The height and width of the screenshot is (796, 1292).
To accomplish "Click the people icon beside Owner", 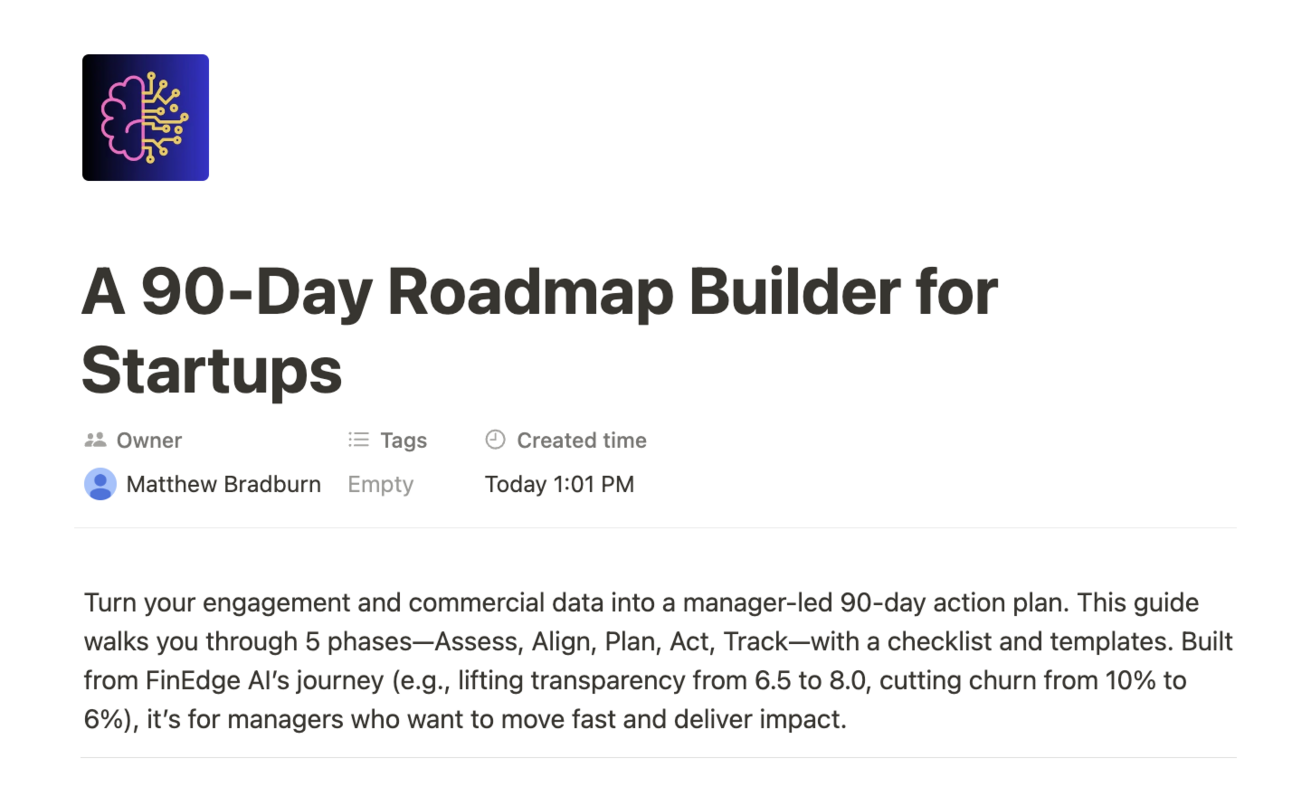I will [96, 440].
